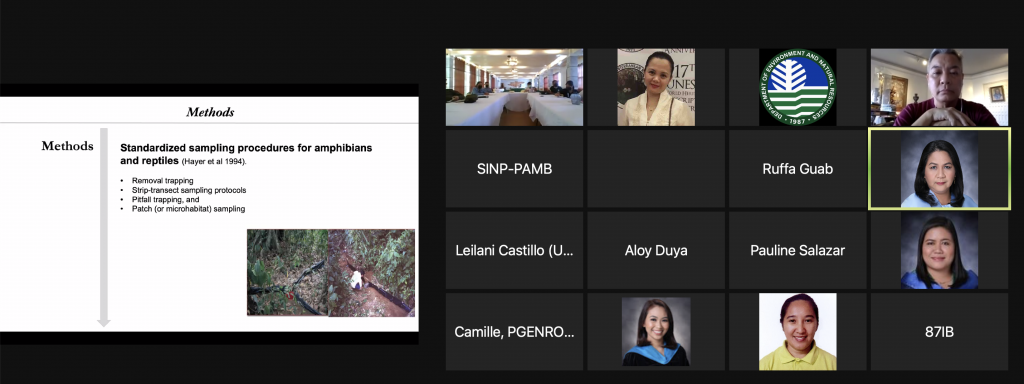The height and width of the screenshot is (384, 1024).
Task: Click the participant tile with UNESCO backdrop
Action: (x=656, y=87)
